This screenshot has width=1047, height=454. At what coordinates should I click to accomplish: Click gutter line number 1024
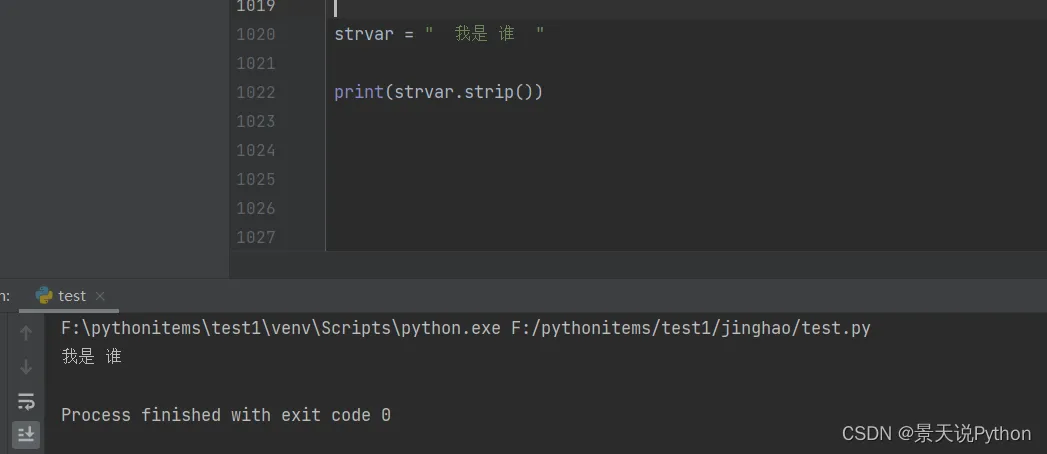click(x=255, y=150)
